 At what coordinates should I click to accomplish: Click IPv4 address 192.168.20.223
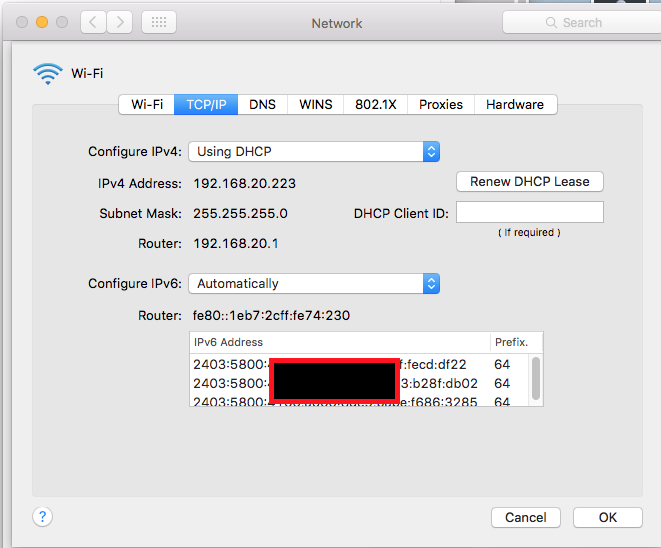pos(245,184)
